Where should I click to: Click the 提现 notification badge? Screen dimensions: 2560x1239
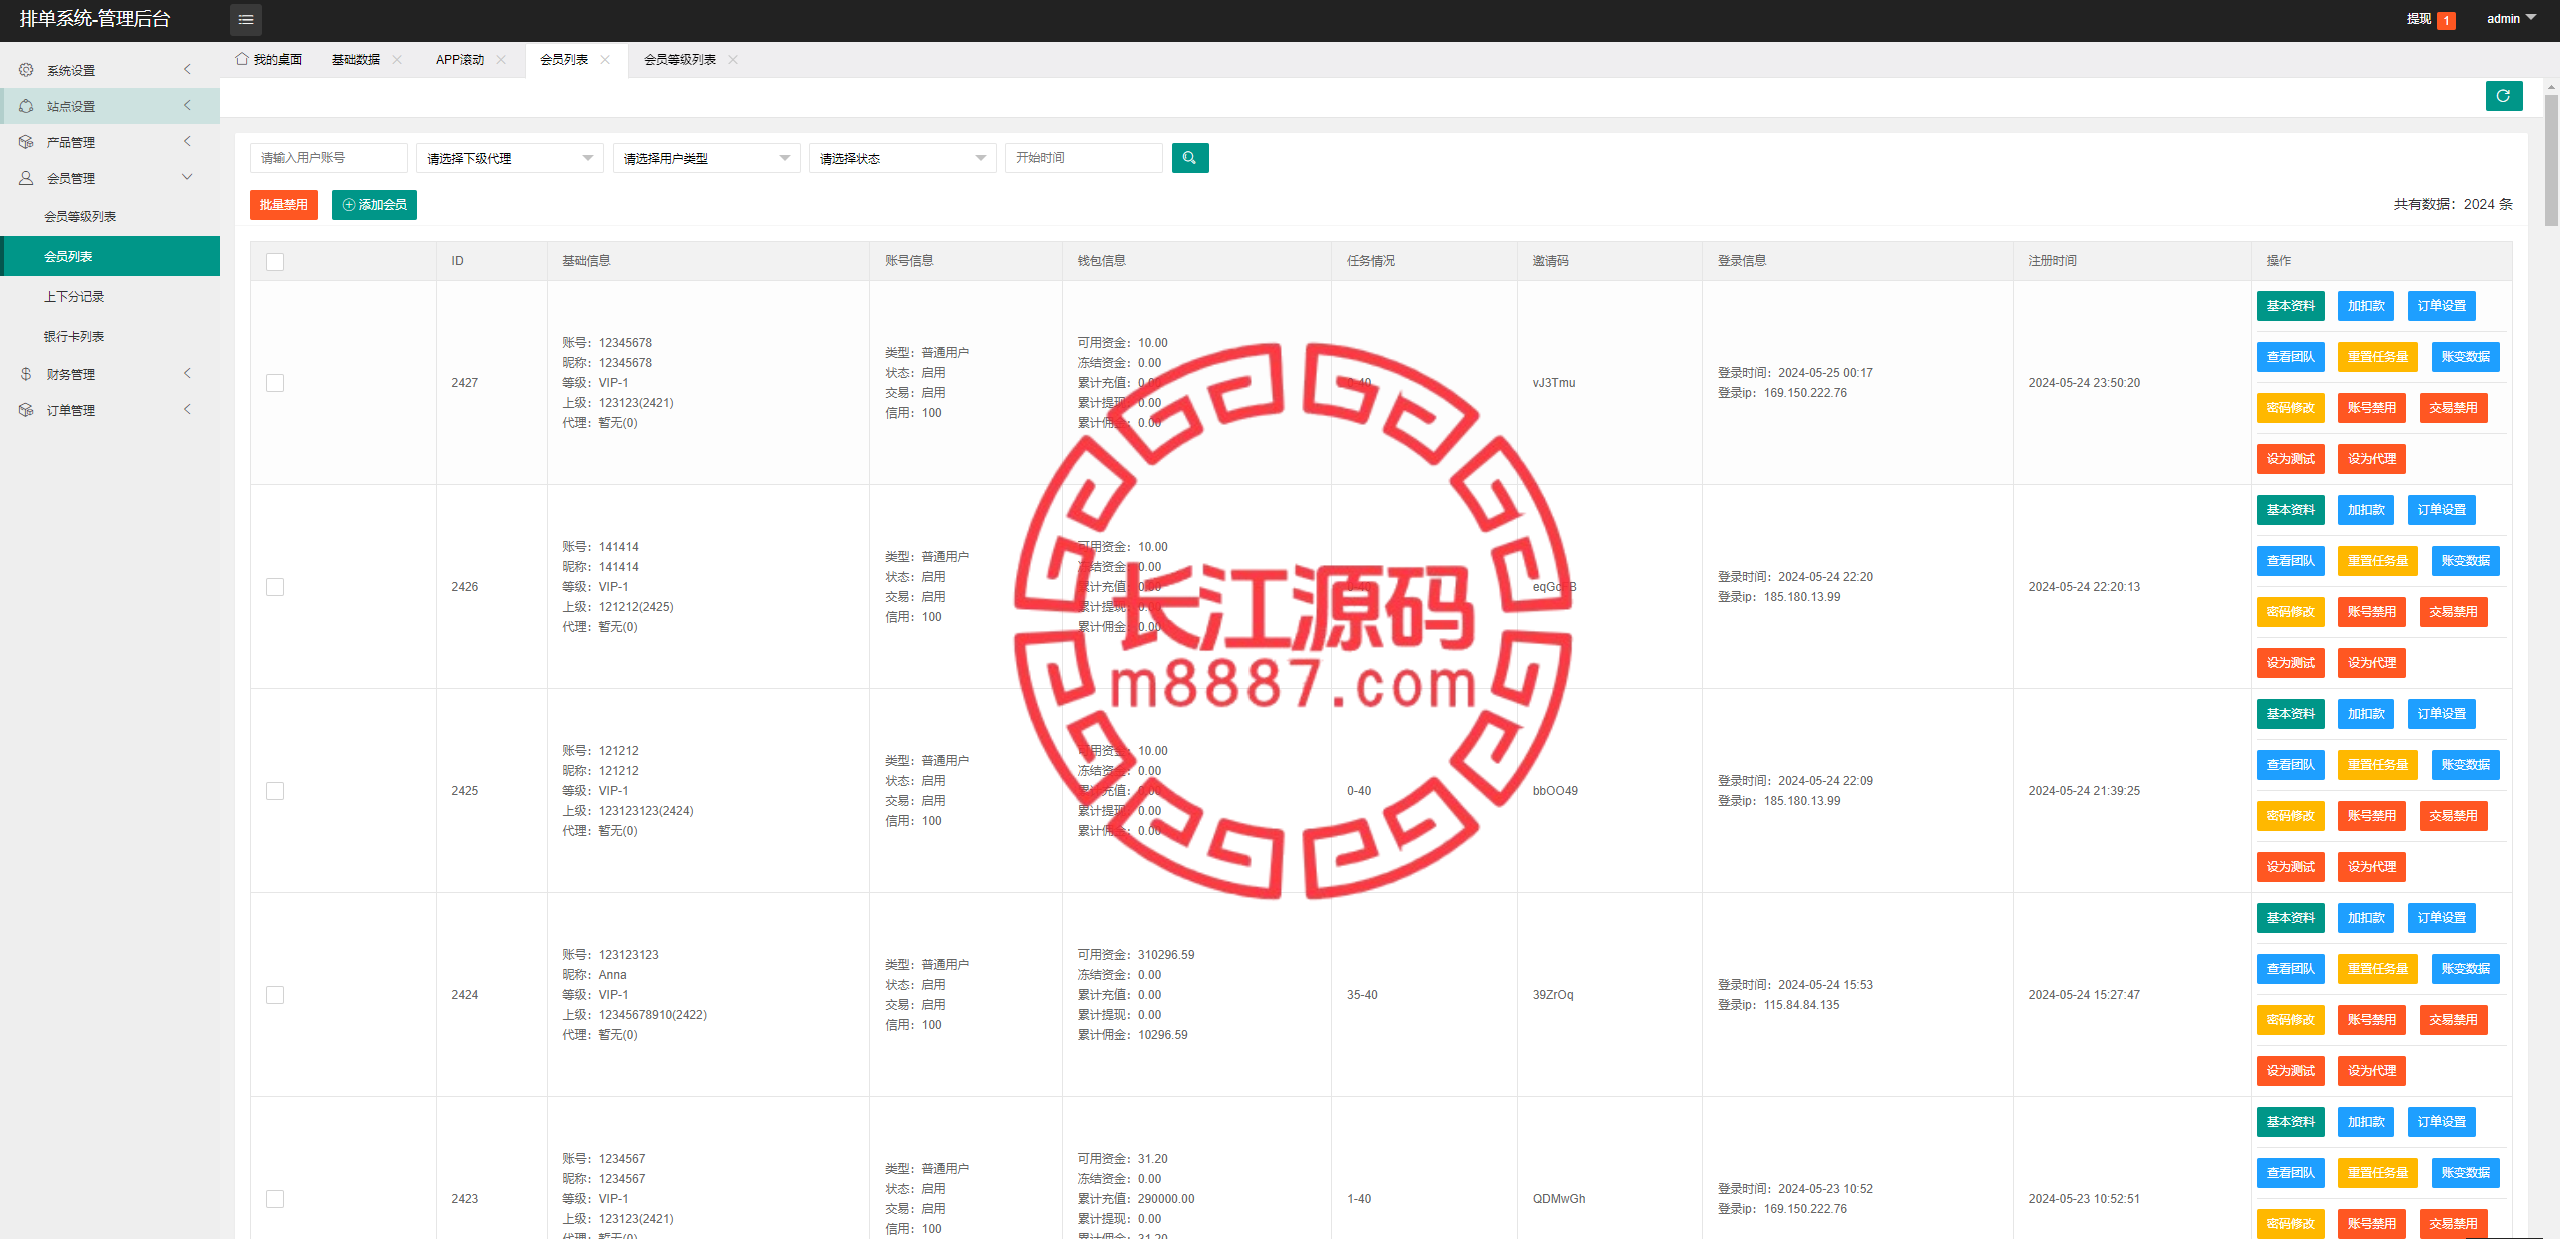pos(2447,20)
